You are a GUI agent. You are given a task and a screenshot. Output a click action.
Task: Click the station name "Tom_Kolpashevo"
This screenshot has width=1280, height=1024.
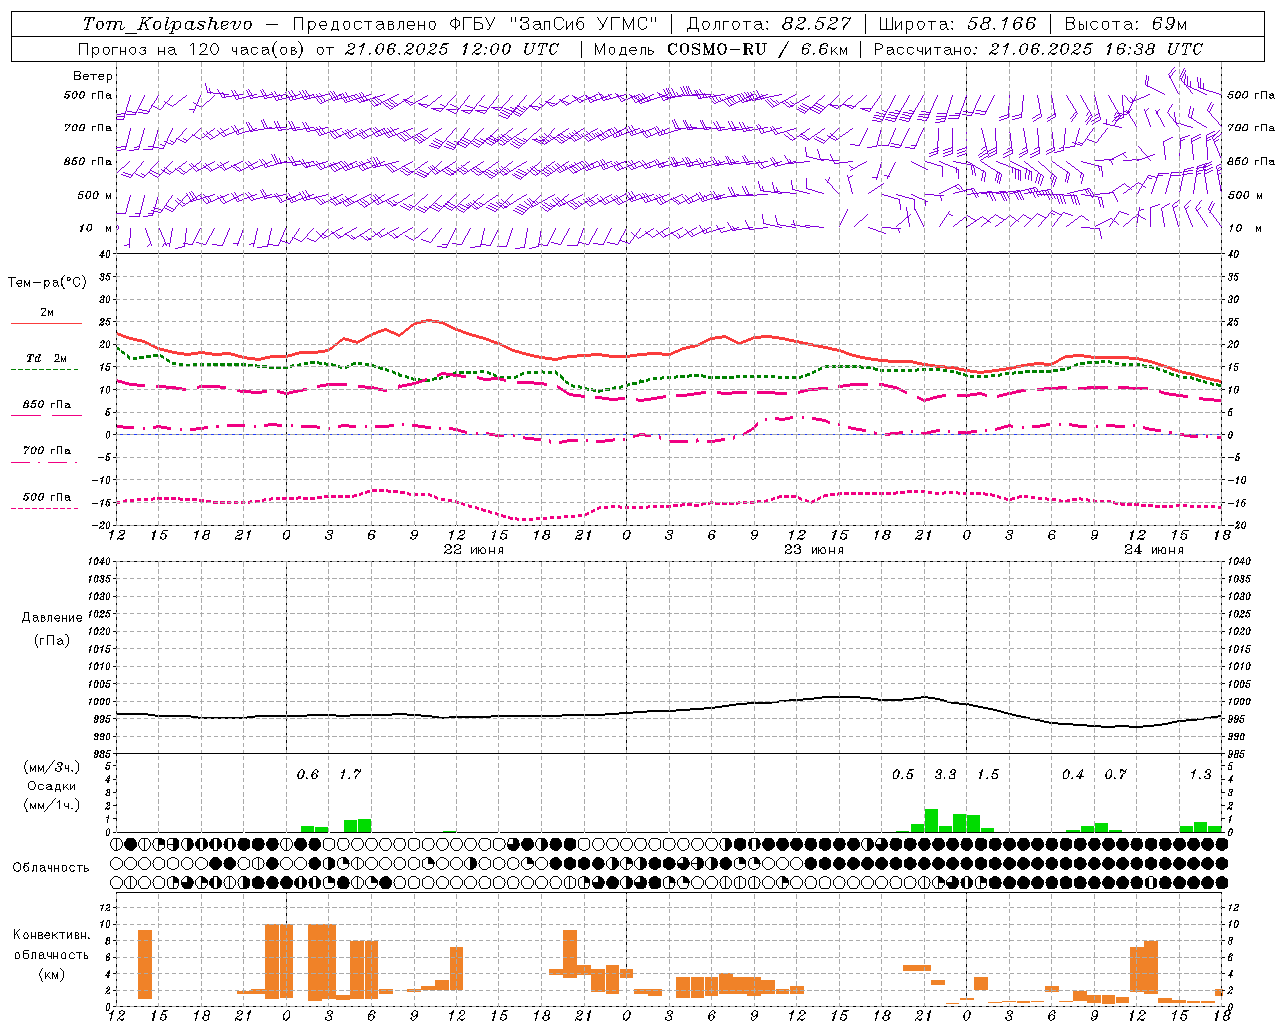pos(168,24)
